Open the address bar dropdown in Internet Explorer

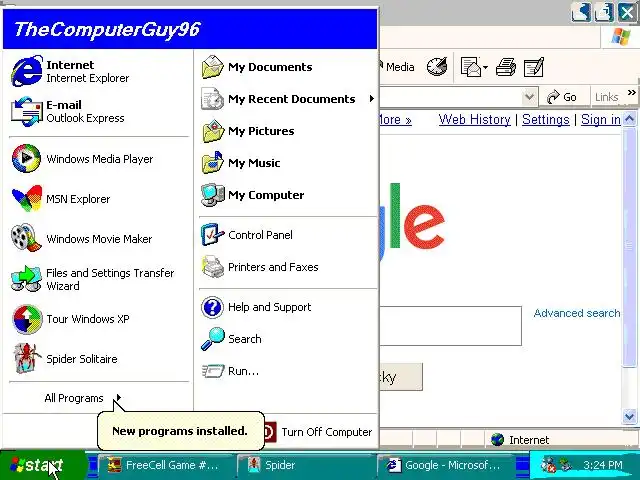(x=529, y=97)
